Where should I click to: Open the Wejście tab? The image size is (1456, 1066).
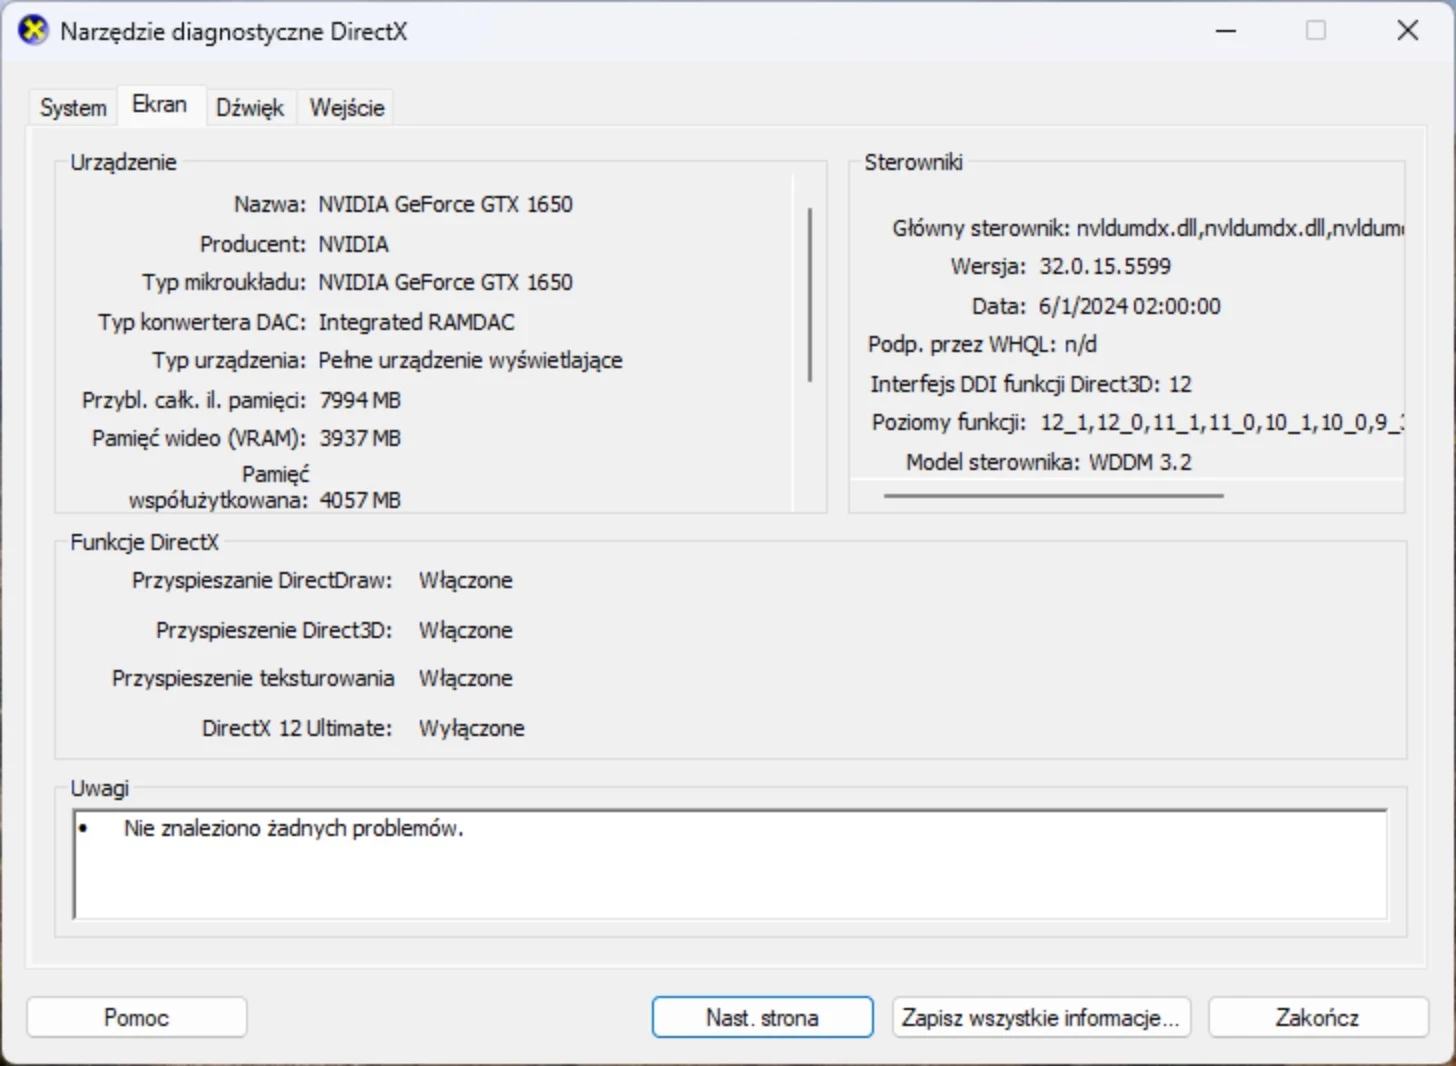pos(345,108)
